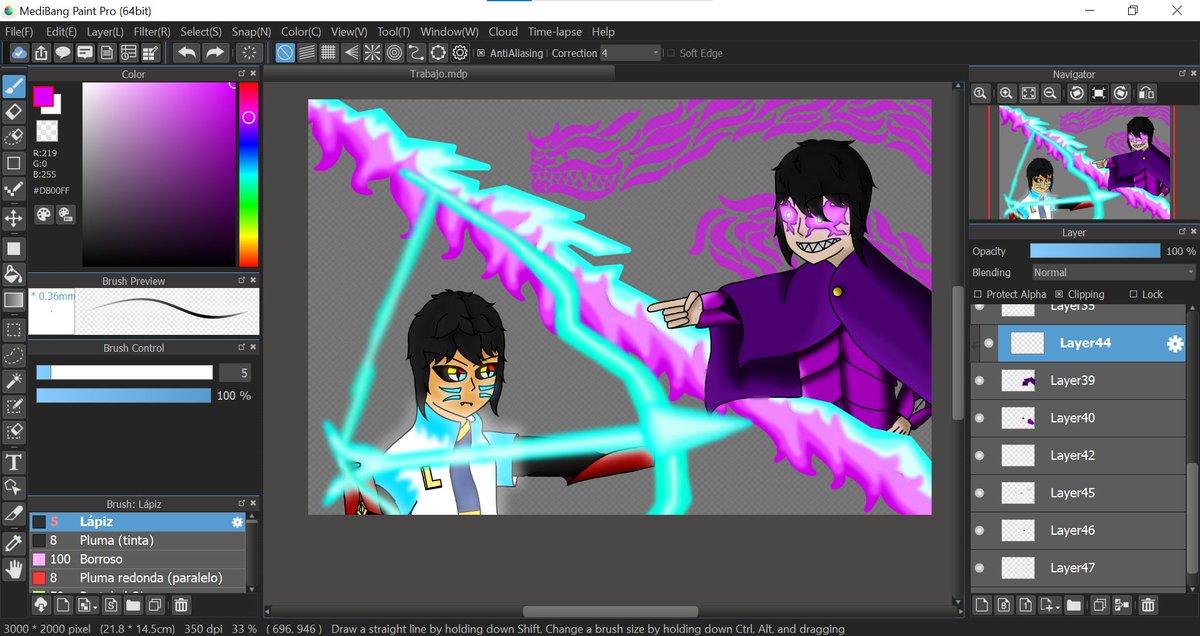Image resolution: width=1200 pixels, height=636 pixels.
Task: Click the vertical hue color bar
Action: click(x=248, y=173)
